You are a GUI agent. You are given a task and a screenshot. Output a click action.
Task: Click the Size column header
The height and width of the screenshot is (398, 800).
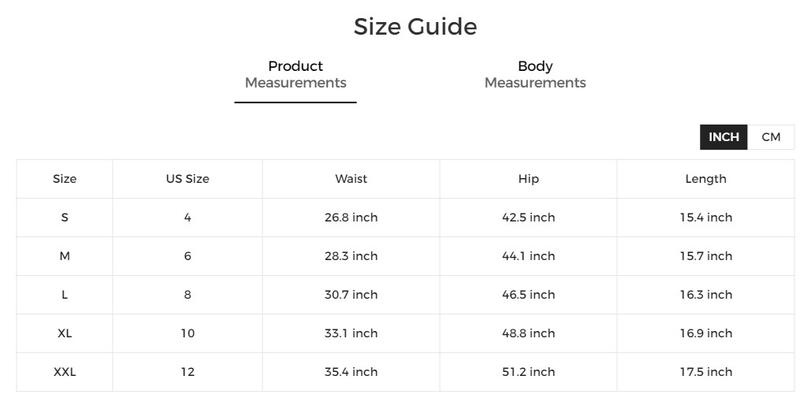(65, 179)
